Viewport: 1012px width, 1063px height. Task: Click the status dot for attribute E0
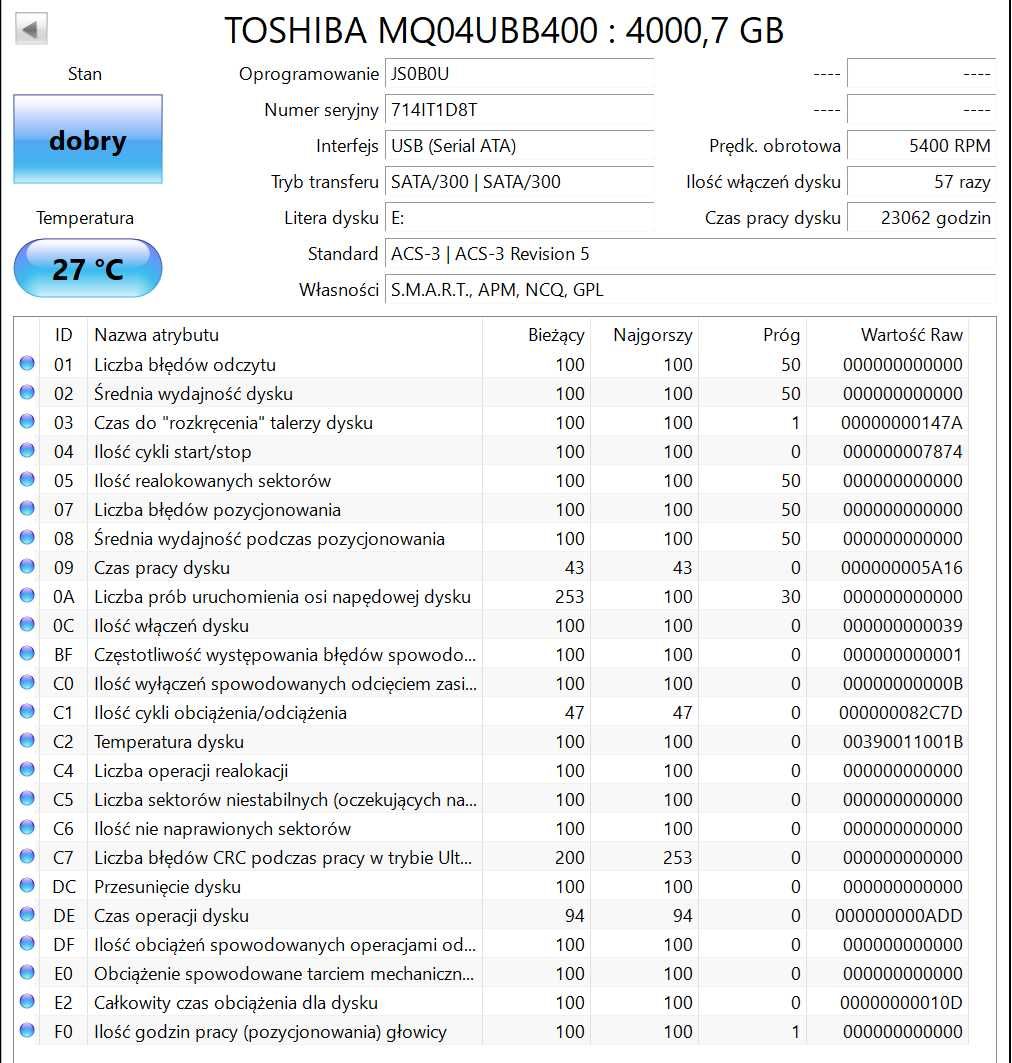coord(27,972)
